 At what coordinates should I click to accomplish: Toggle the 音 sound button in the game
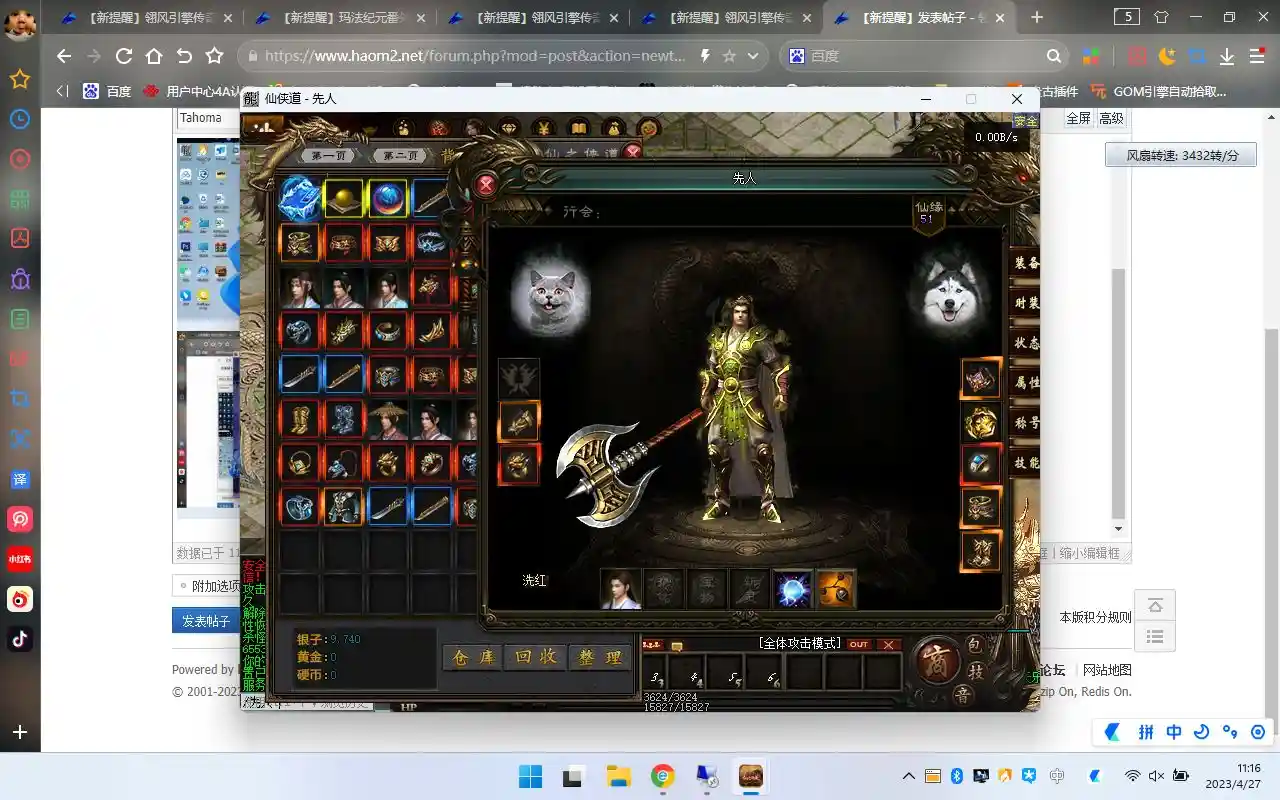pos(963,694)
